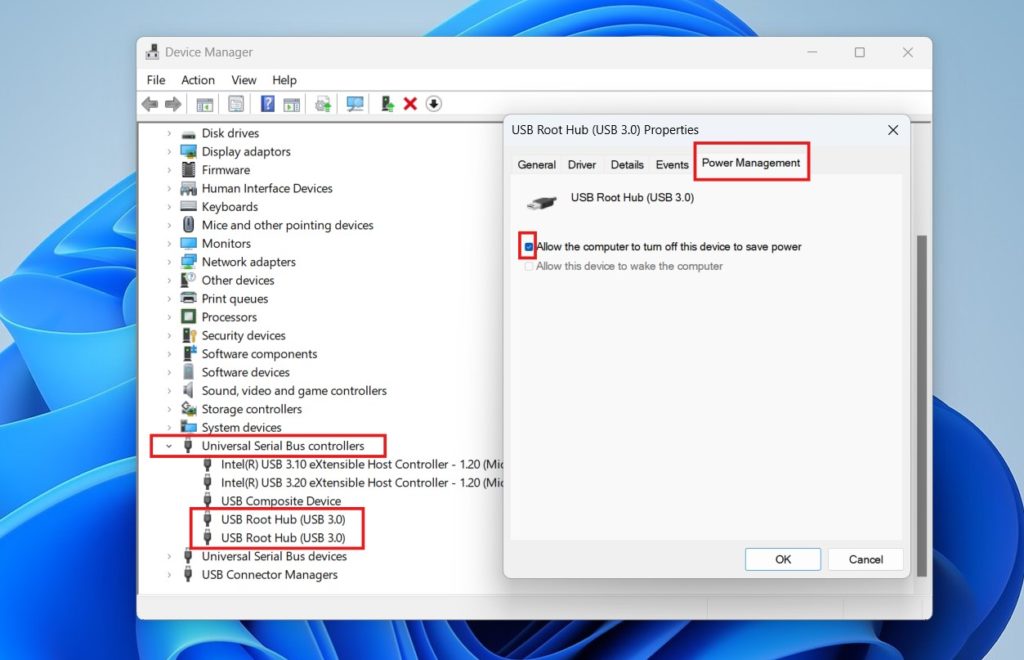Click the red Uninstall device icon

(410, 103)
